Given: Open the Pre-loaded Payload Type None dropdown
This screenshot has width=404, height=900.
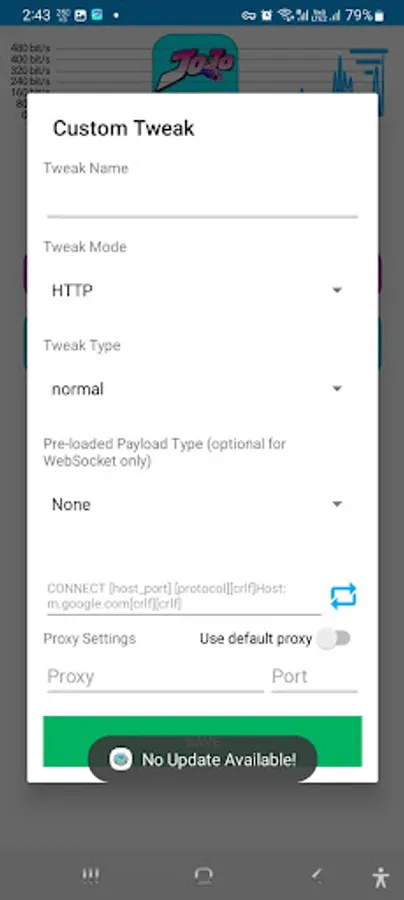Looking at the screenshot, I should pyautogui.click(x=197, y=505).
